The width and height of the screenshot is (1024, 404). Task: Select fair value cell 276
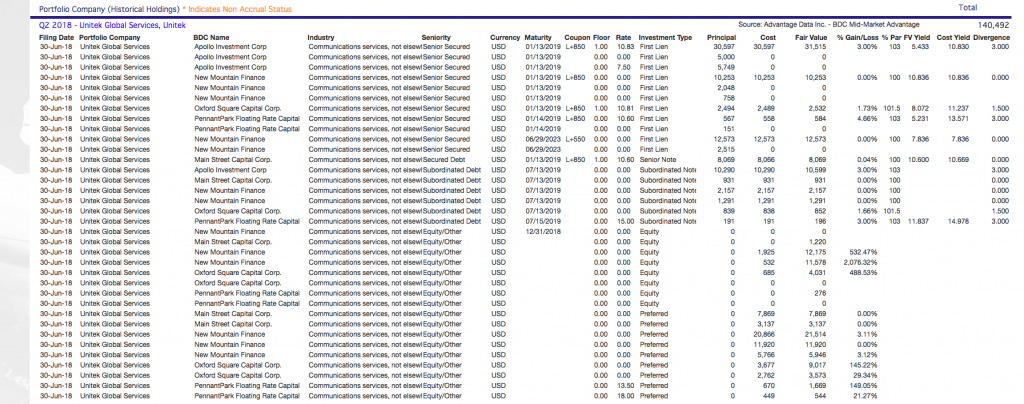[822, 292]
